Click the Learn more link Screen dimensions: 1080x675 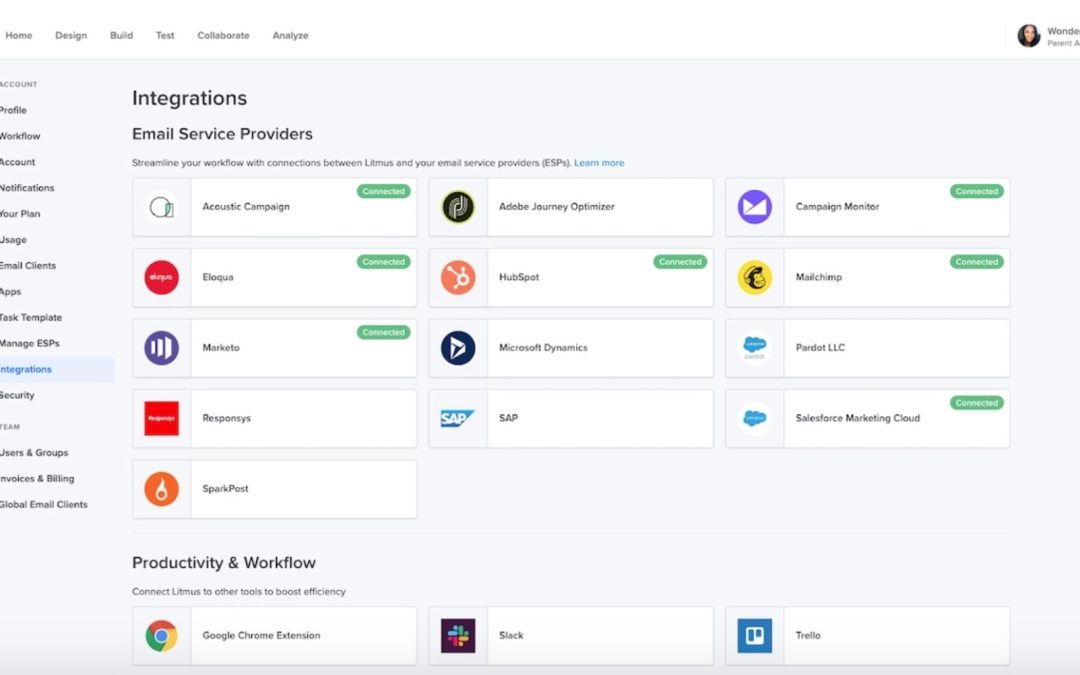tap(599, 163)
